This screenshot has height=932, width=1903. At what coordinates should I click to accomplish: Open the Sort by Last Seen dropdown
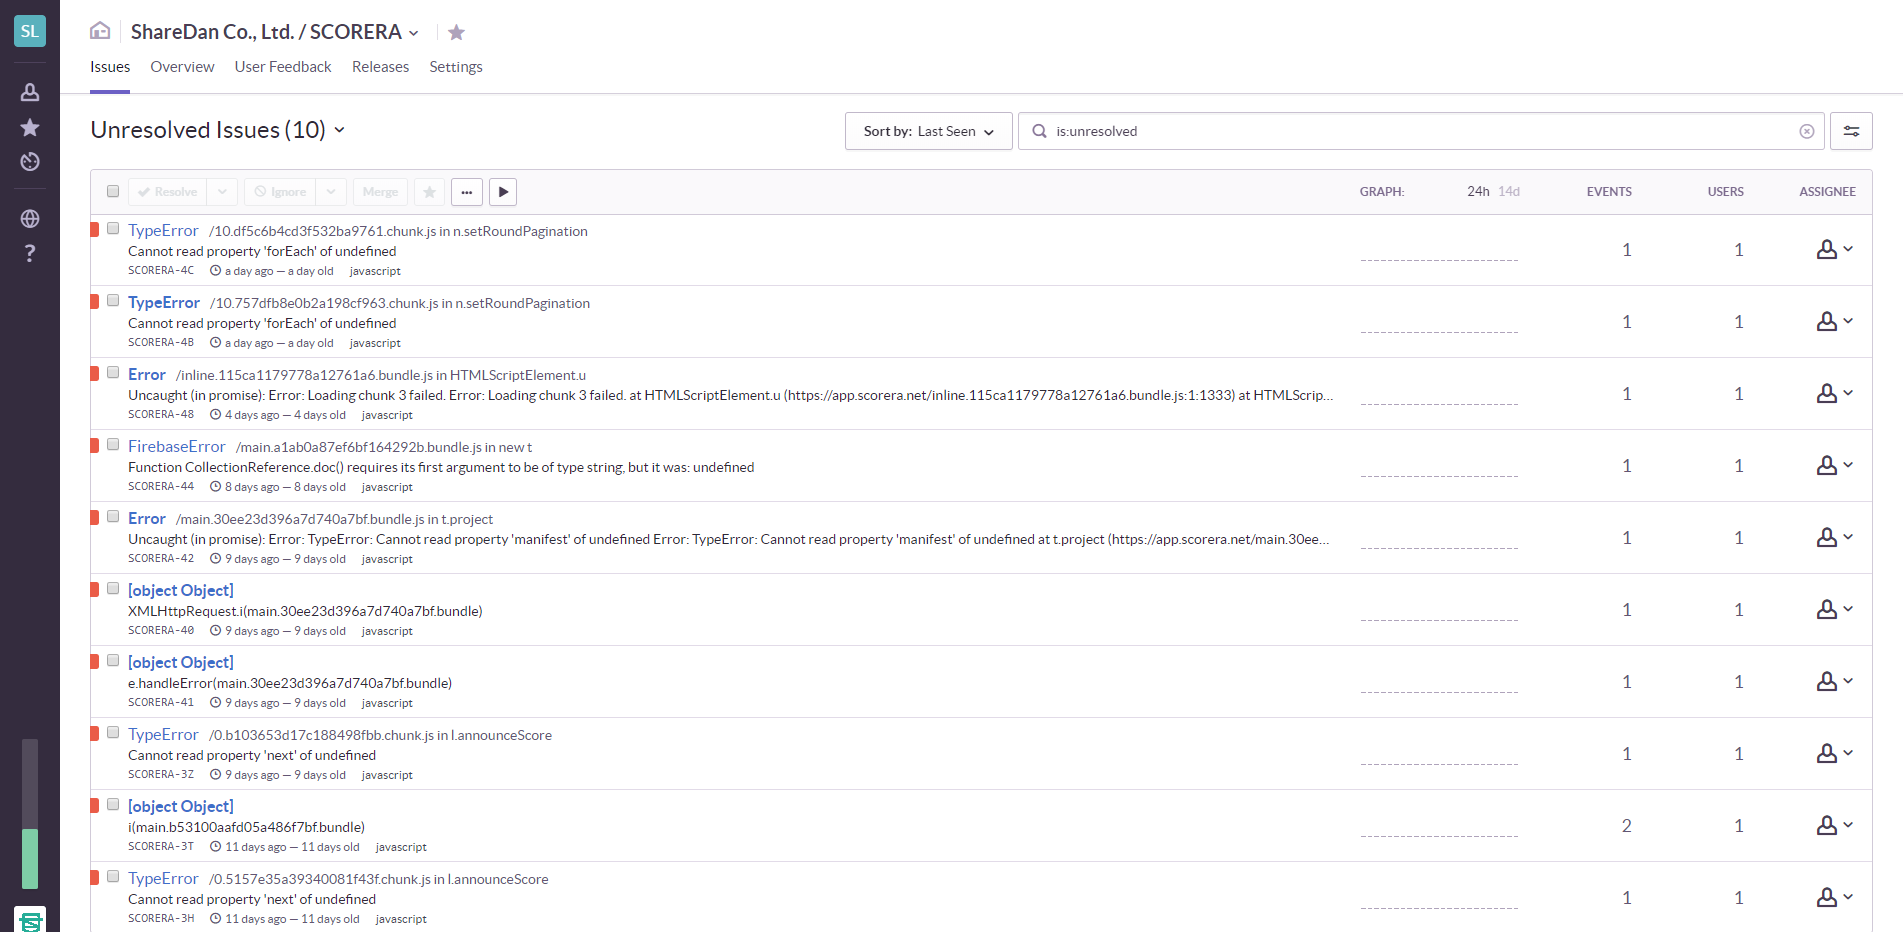[x=928, y=131]
